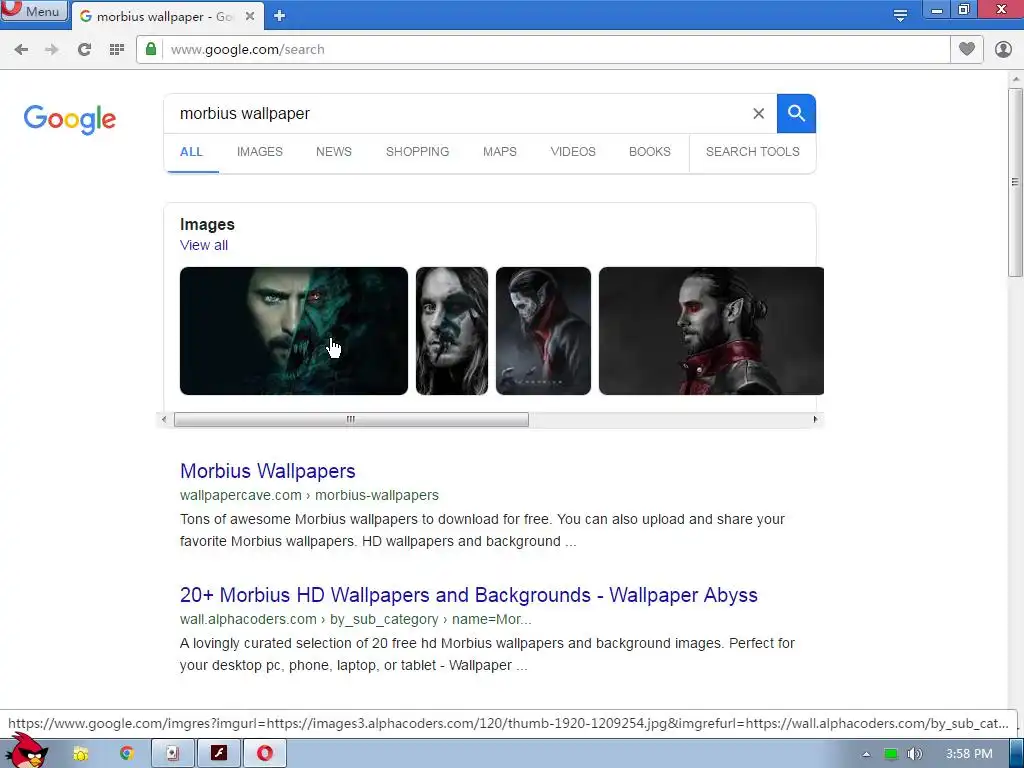Open the Angry Birds Start button
This screenshot has height=768, width=1024.
coord(27,751)
